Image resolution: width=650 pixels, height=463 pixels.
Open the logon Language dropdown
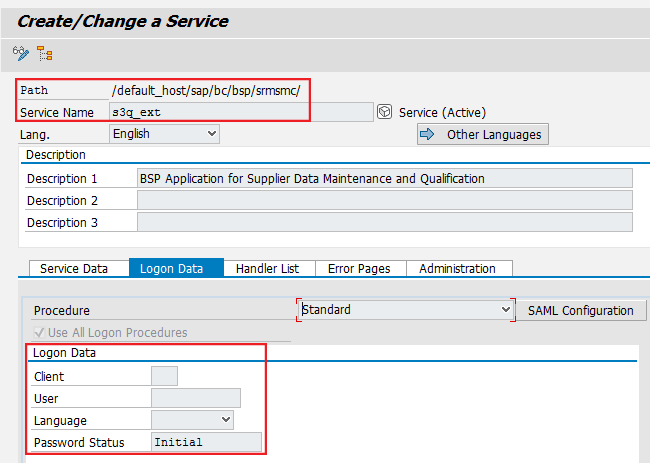(192, 420)
